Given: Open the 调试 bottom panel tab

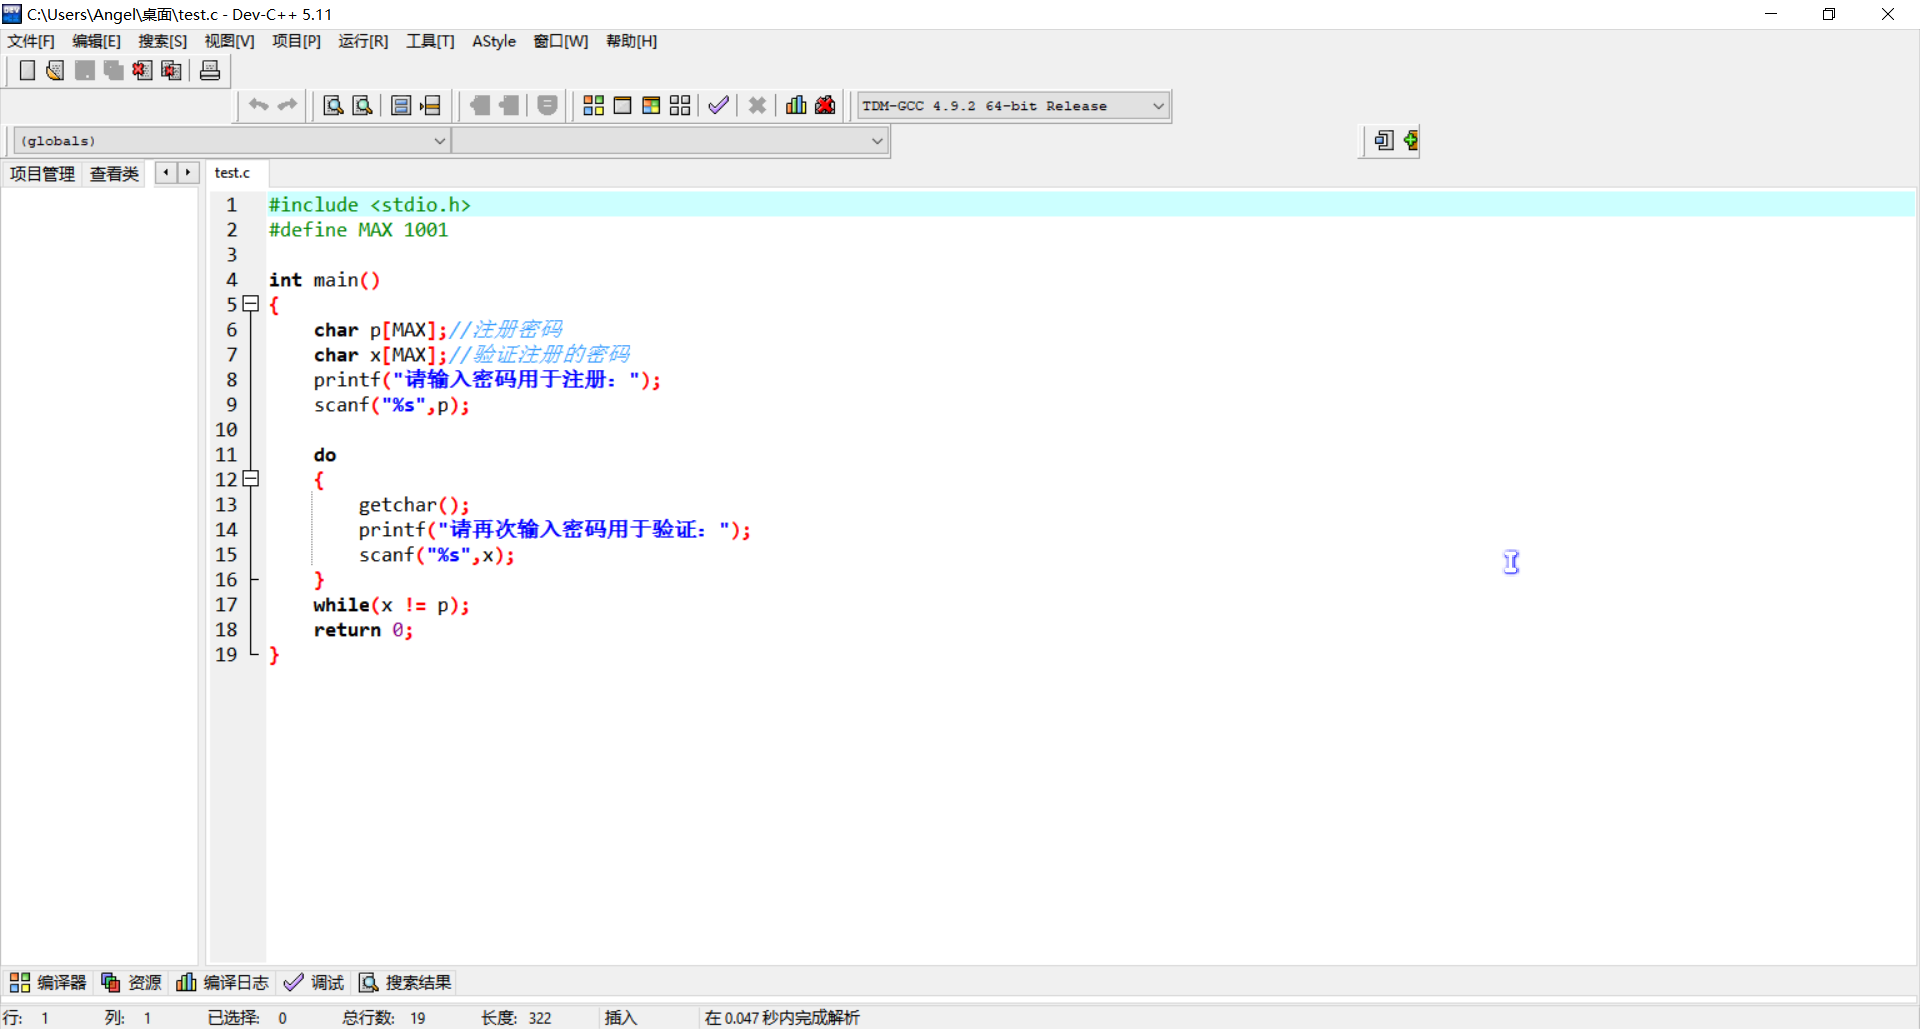Looking at the screenshot, I should coord(314,983).
